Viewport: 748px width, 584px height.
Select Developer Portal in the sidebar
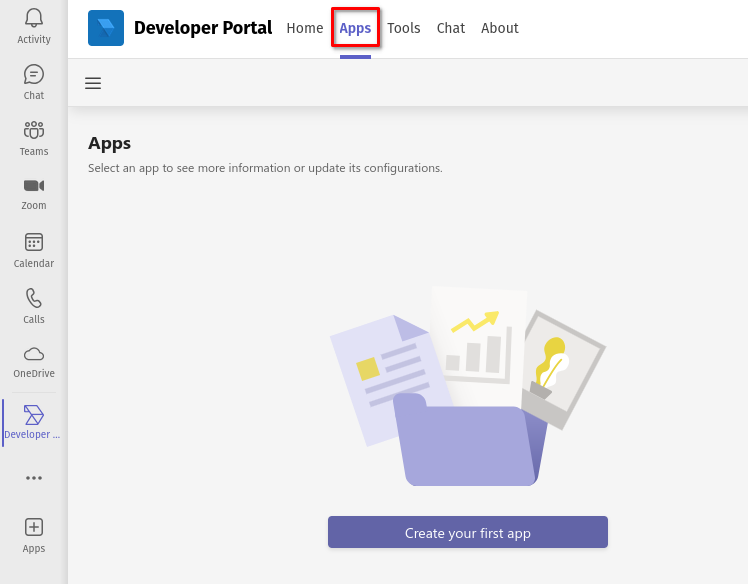tap(34, 416)
